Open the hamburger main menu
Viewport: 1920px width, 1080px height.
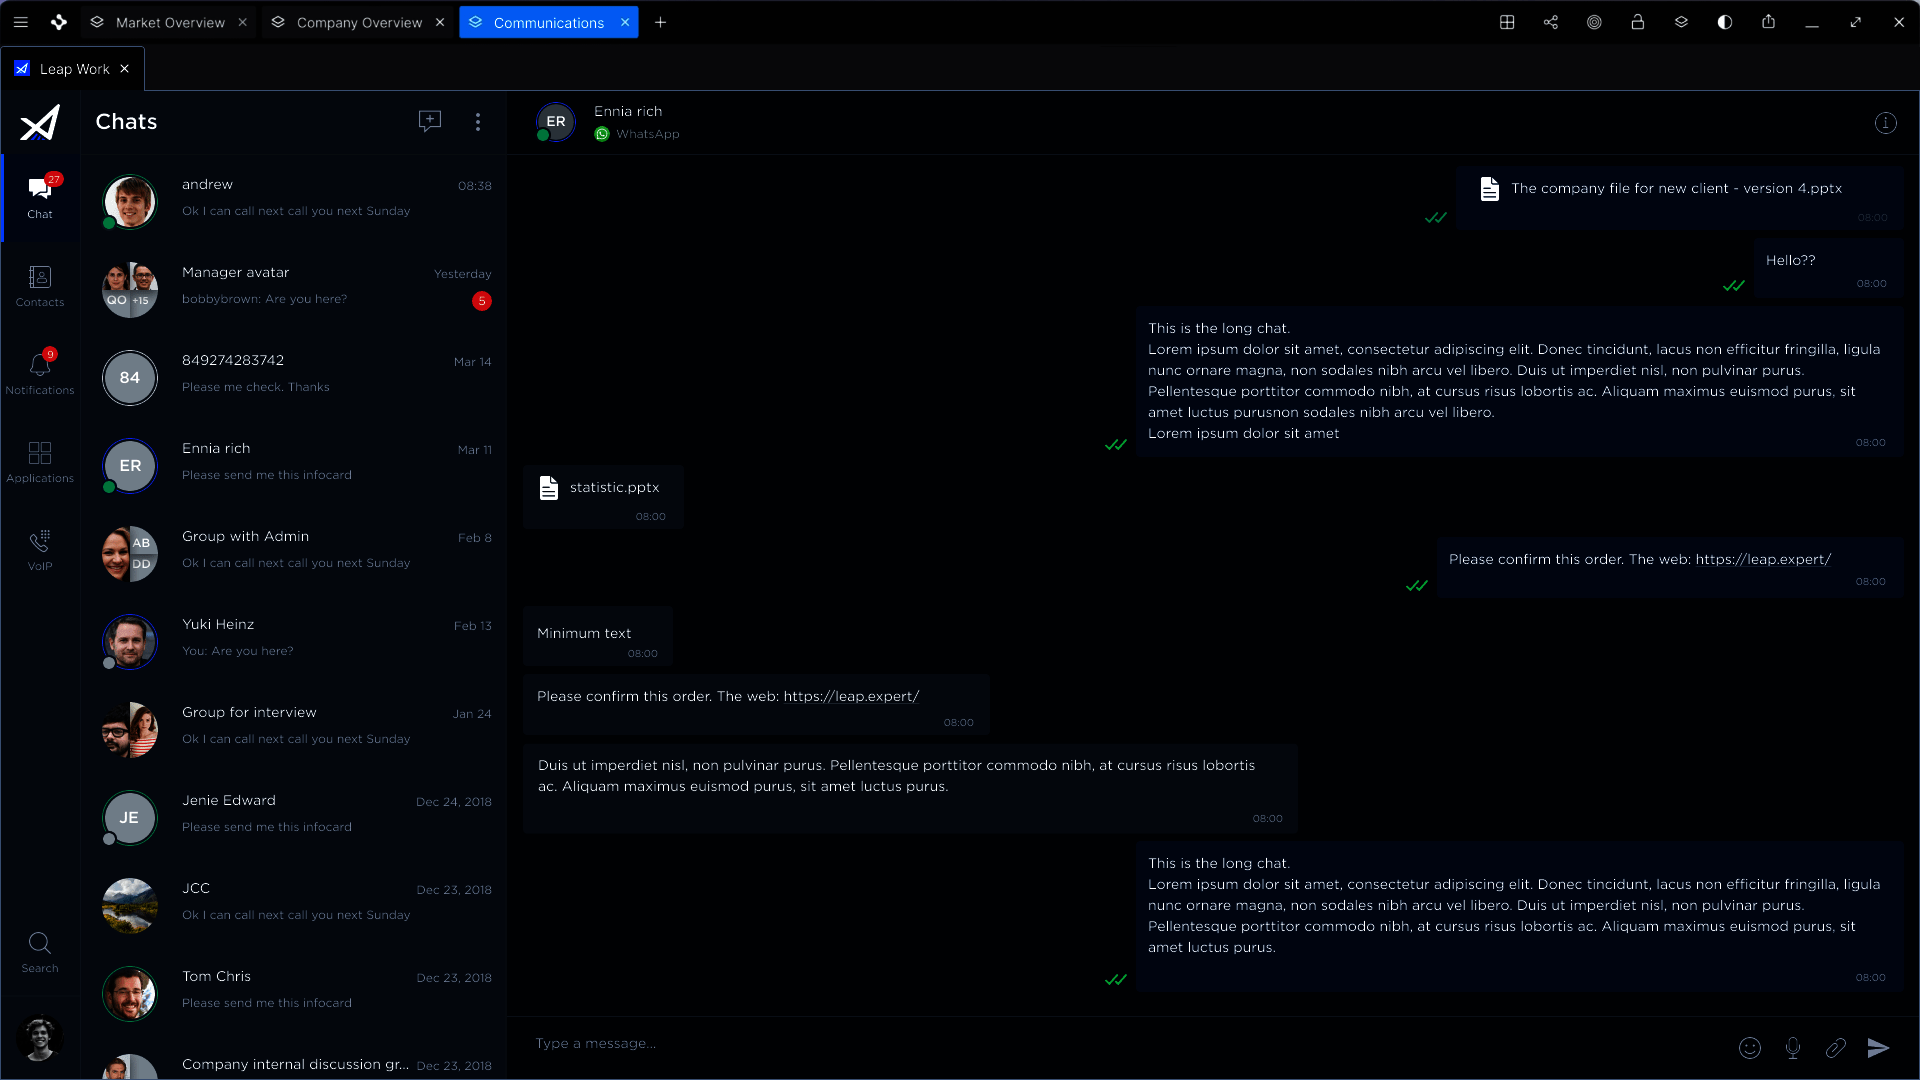click(20, 22)
